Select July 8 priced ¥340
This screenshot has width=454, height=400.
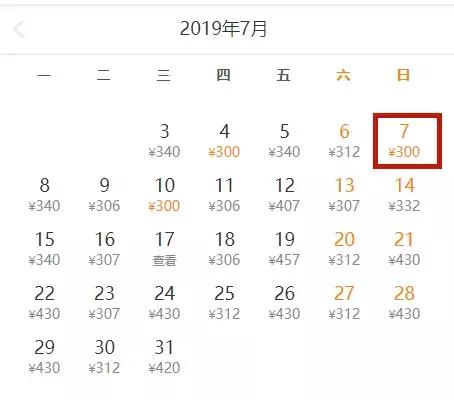click(44, 195)
